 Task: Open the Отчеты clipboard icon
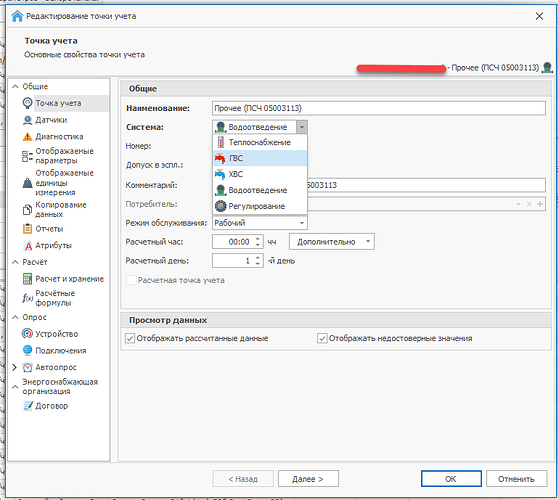tap(27, 228)
